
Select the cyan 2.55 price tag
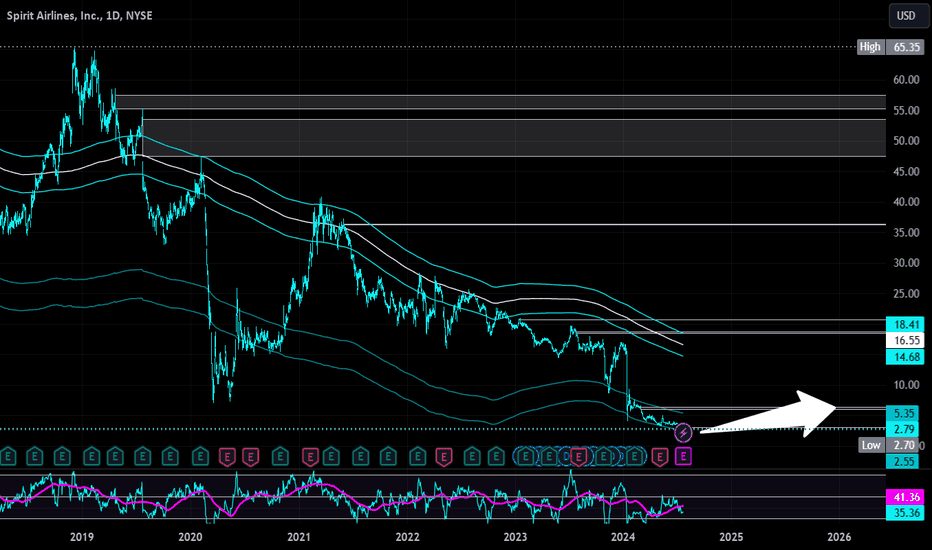point(902,461)
